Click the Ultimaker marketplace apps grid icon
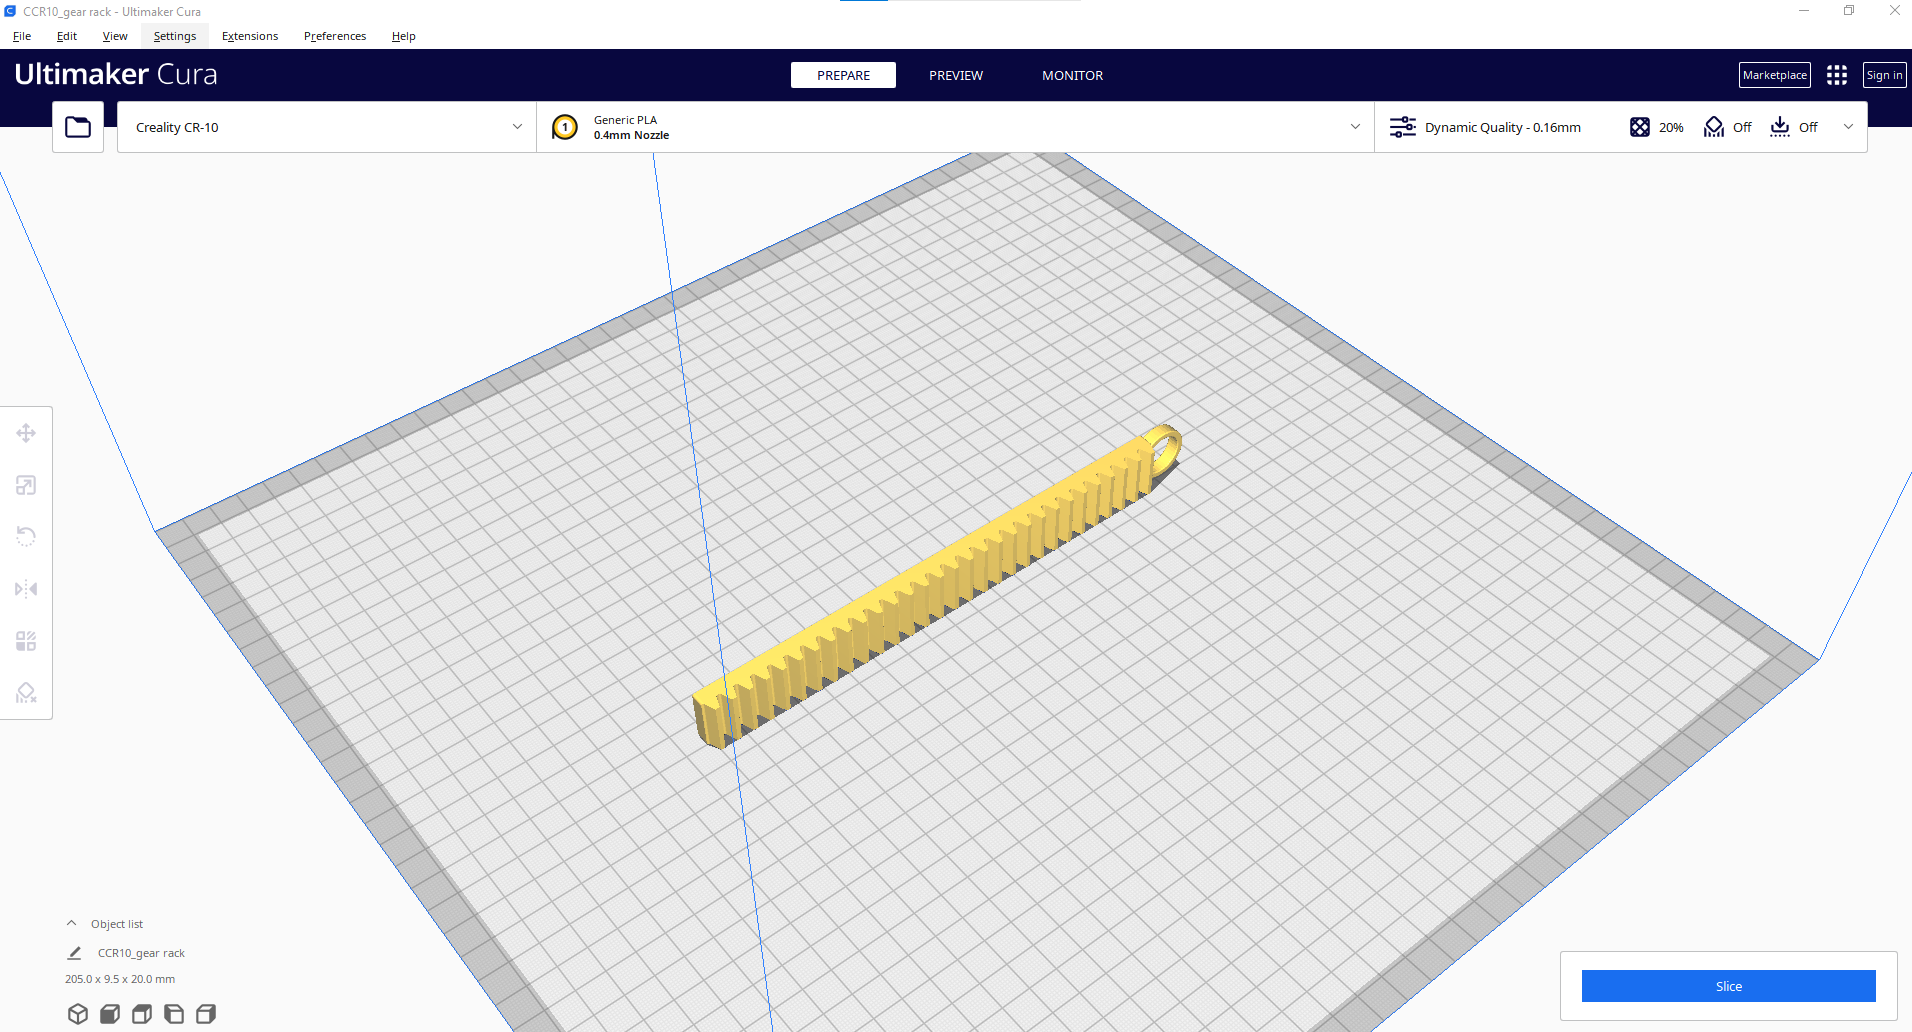Screen dimensions: 1912x1032 click(x=1836, y=74)
